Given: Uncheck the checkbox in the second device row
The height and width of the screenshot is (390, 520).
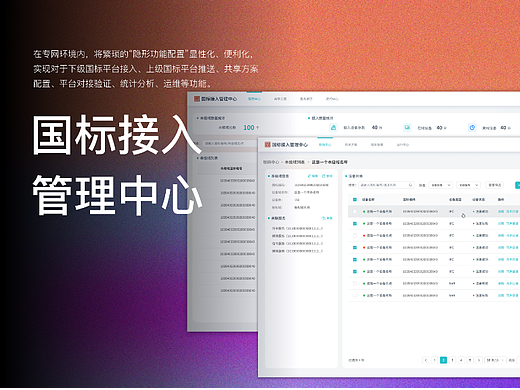Looking at the screenshot, I should 355,223.
